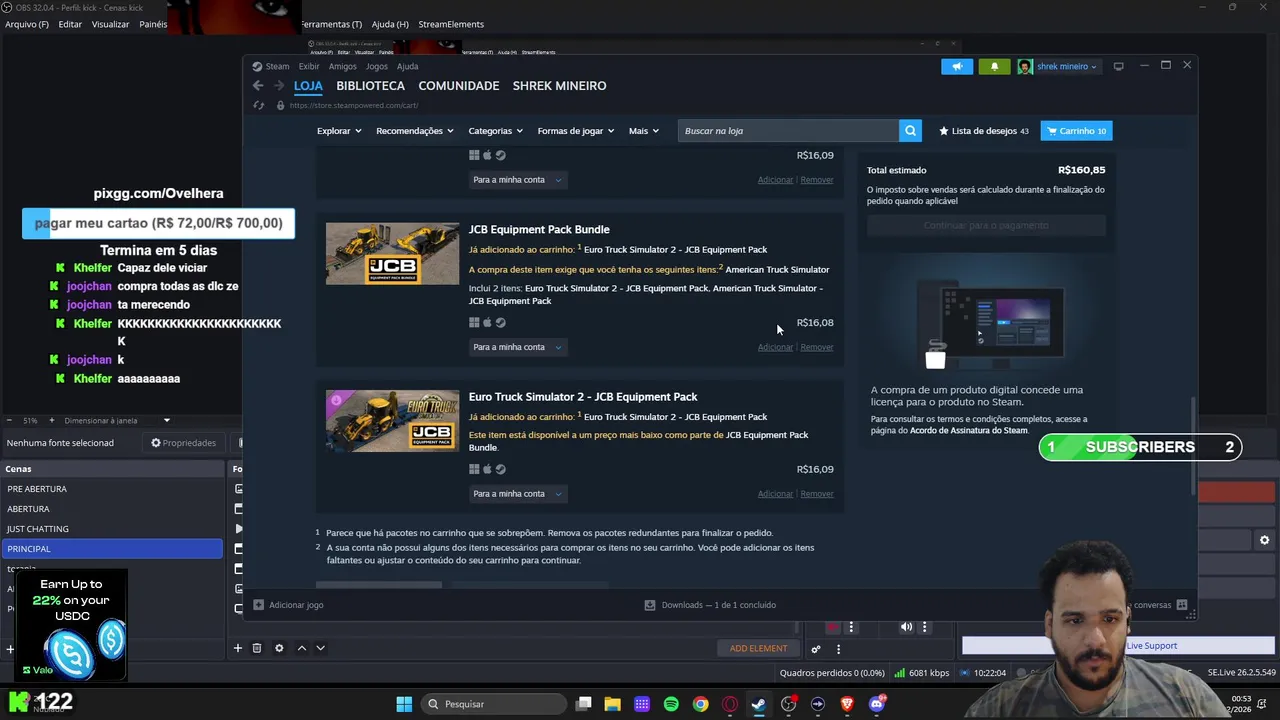Expand Formas de jogar menu

click(576, 131)
